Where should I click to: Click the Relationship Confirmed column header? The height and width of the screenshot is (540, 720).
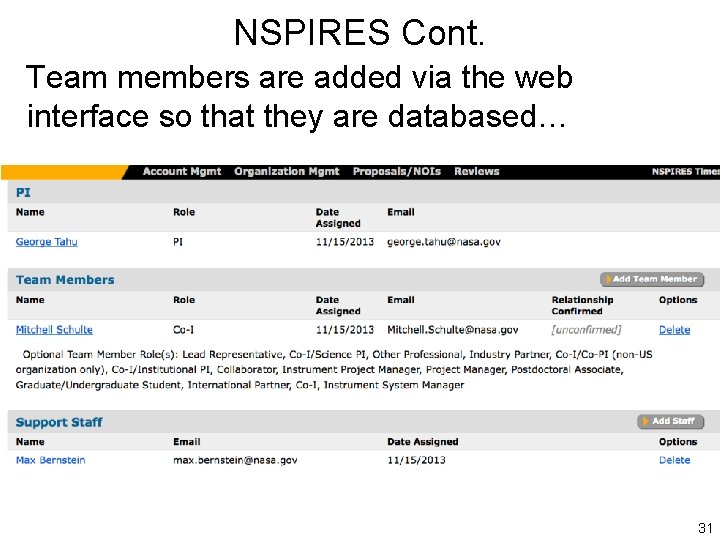point(582,305)
